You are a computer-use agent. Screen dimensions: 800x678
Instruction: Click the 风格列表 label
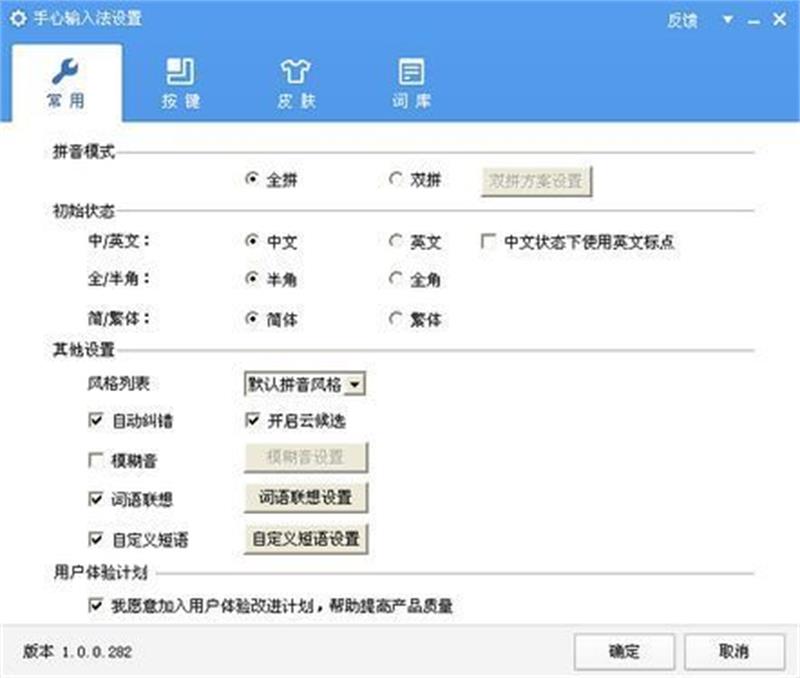(x=118, y=383)
